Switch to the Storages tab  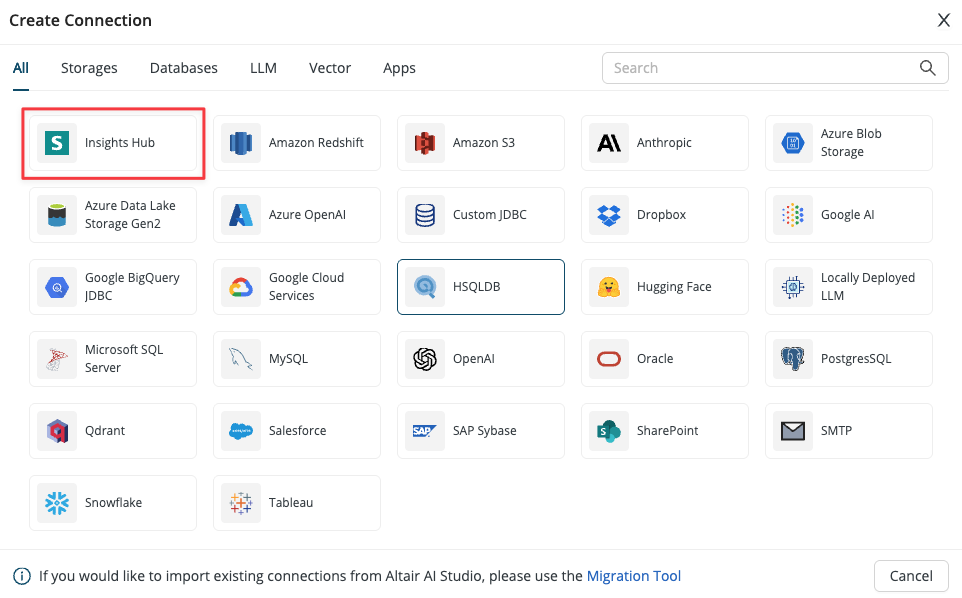[x=89, y=68]
